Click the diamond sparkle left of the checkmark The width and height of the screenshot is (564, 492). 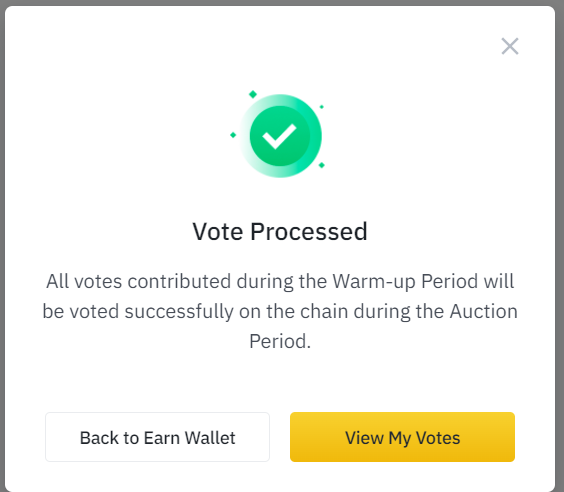tap(233, 135)
